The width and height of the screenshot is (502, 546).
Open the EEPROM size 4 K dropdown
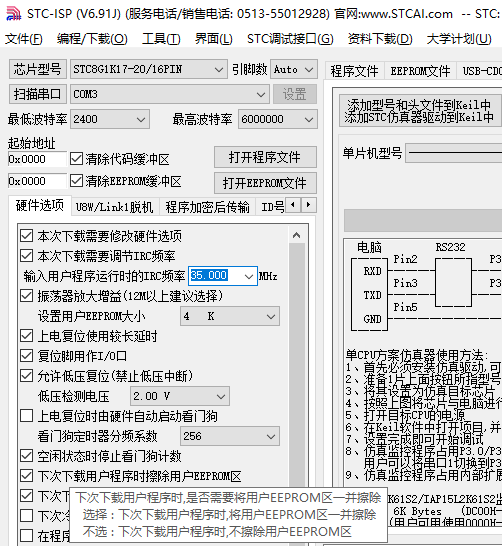(230, 316)
